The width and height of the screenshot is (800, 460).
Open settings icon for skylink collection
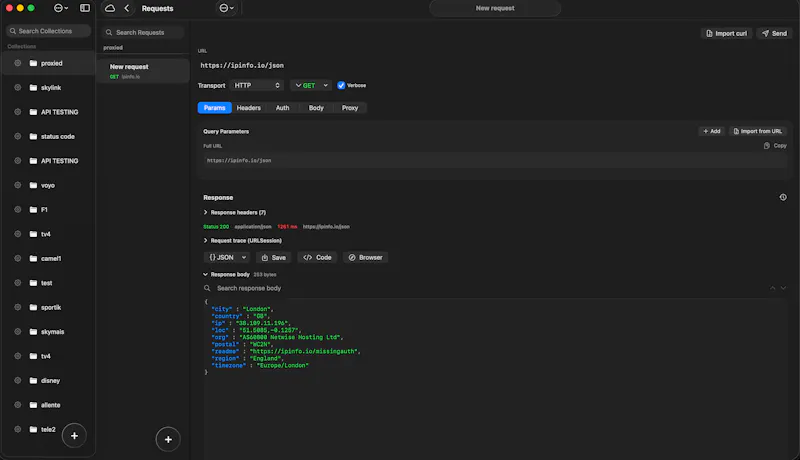17,88
